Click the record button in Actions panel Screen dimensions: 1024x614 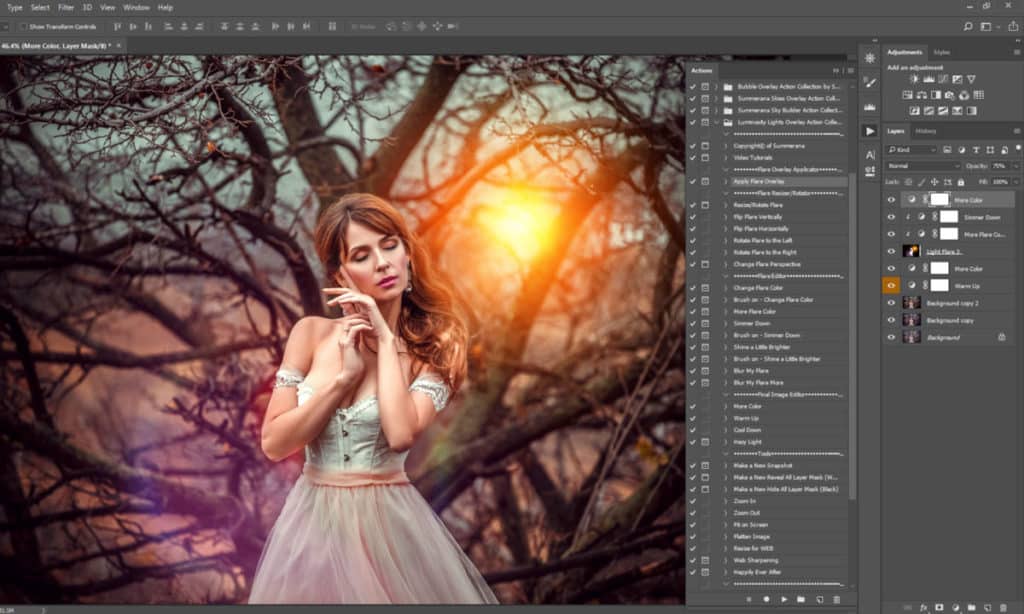tap(766, 599)
